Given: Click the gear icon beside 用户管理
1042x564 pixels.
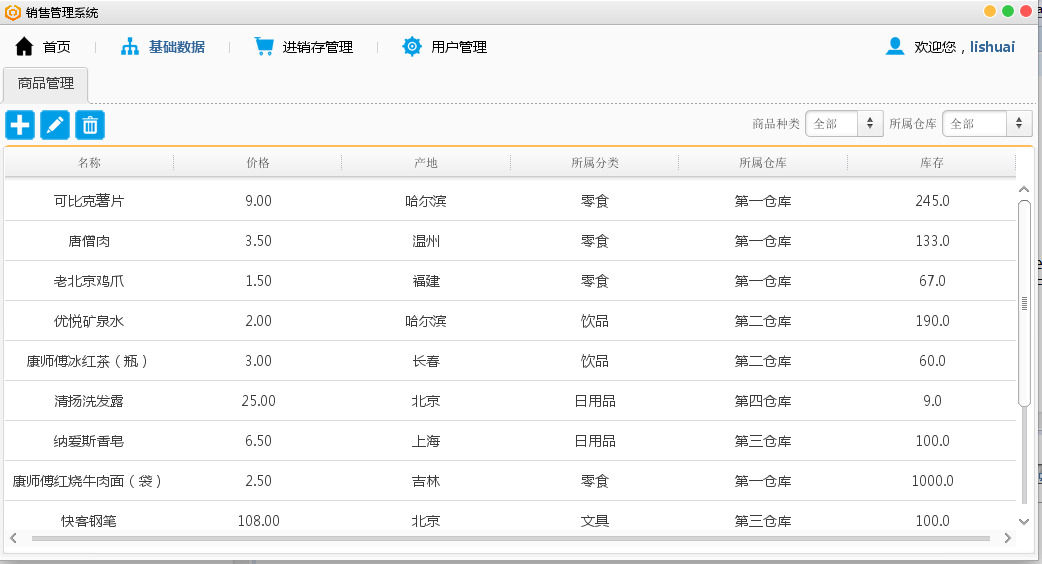Looking at the screenshot, I should click(x=412, y=47).
